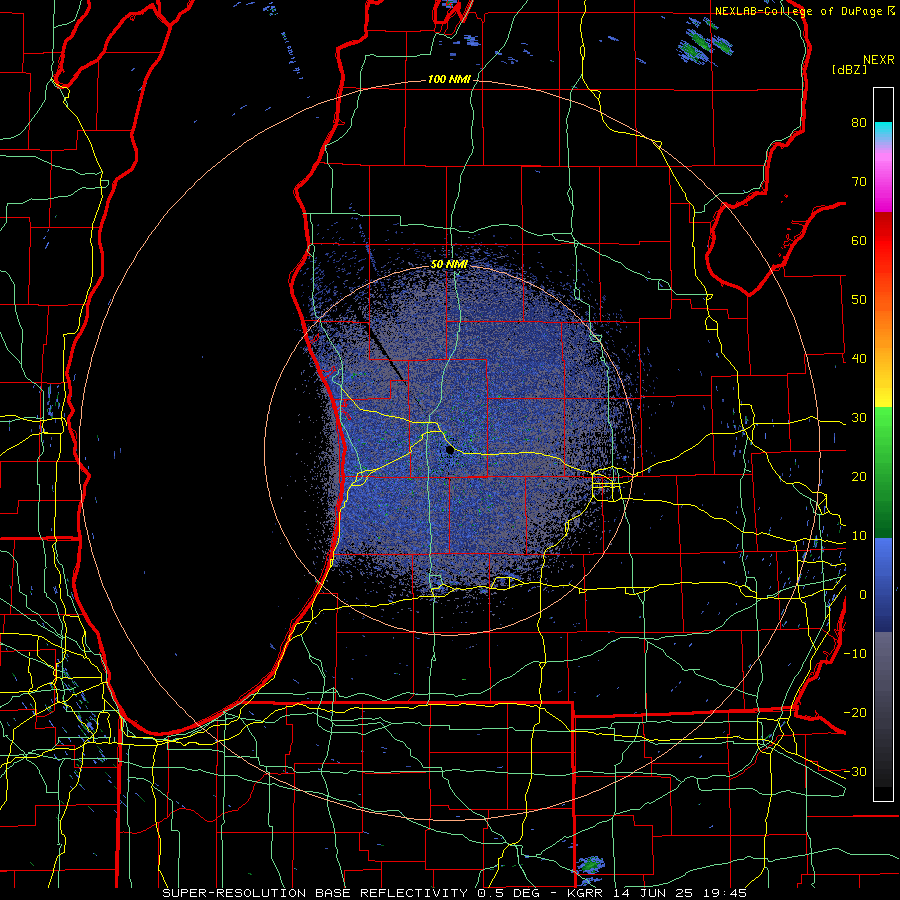Click the '10' value on dBZ scale
Screen dimensions: 900x900
point(859,536)
